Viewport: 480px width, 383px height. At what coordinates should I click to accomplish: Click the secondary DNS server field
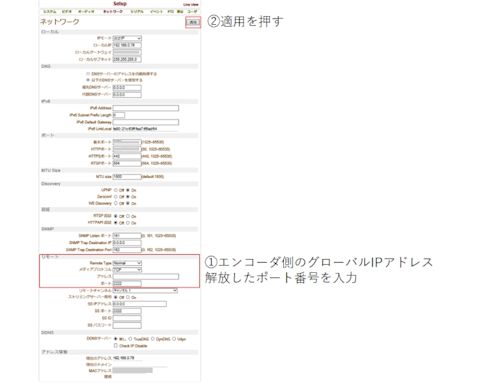point(127,95)
